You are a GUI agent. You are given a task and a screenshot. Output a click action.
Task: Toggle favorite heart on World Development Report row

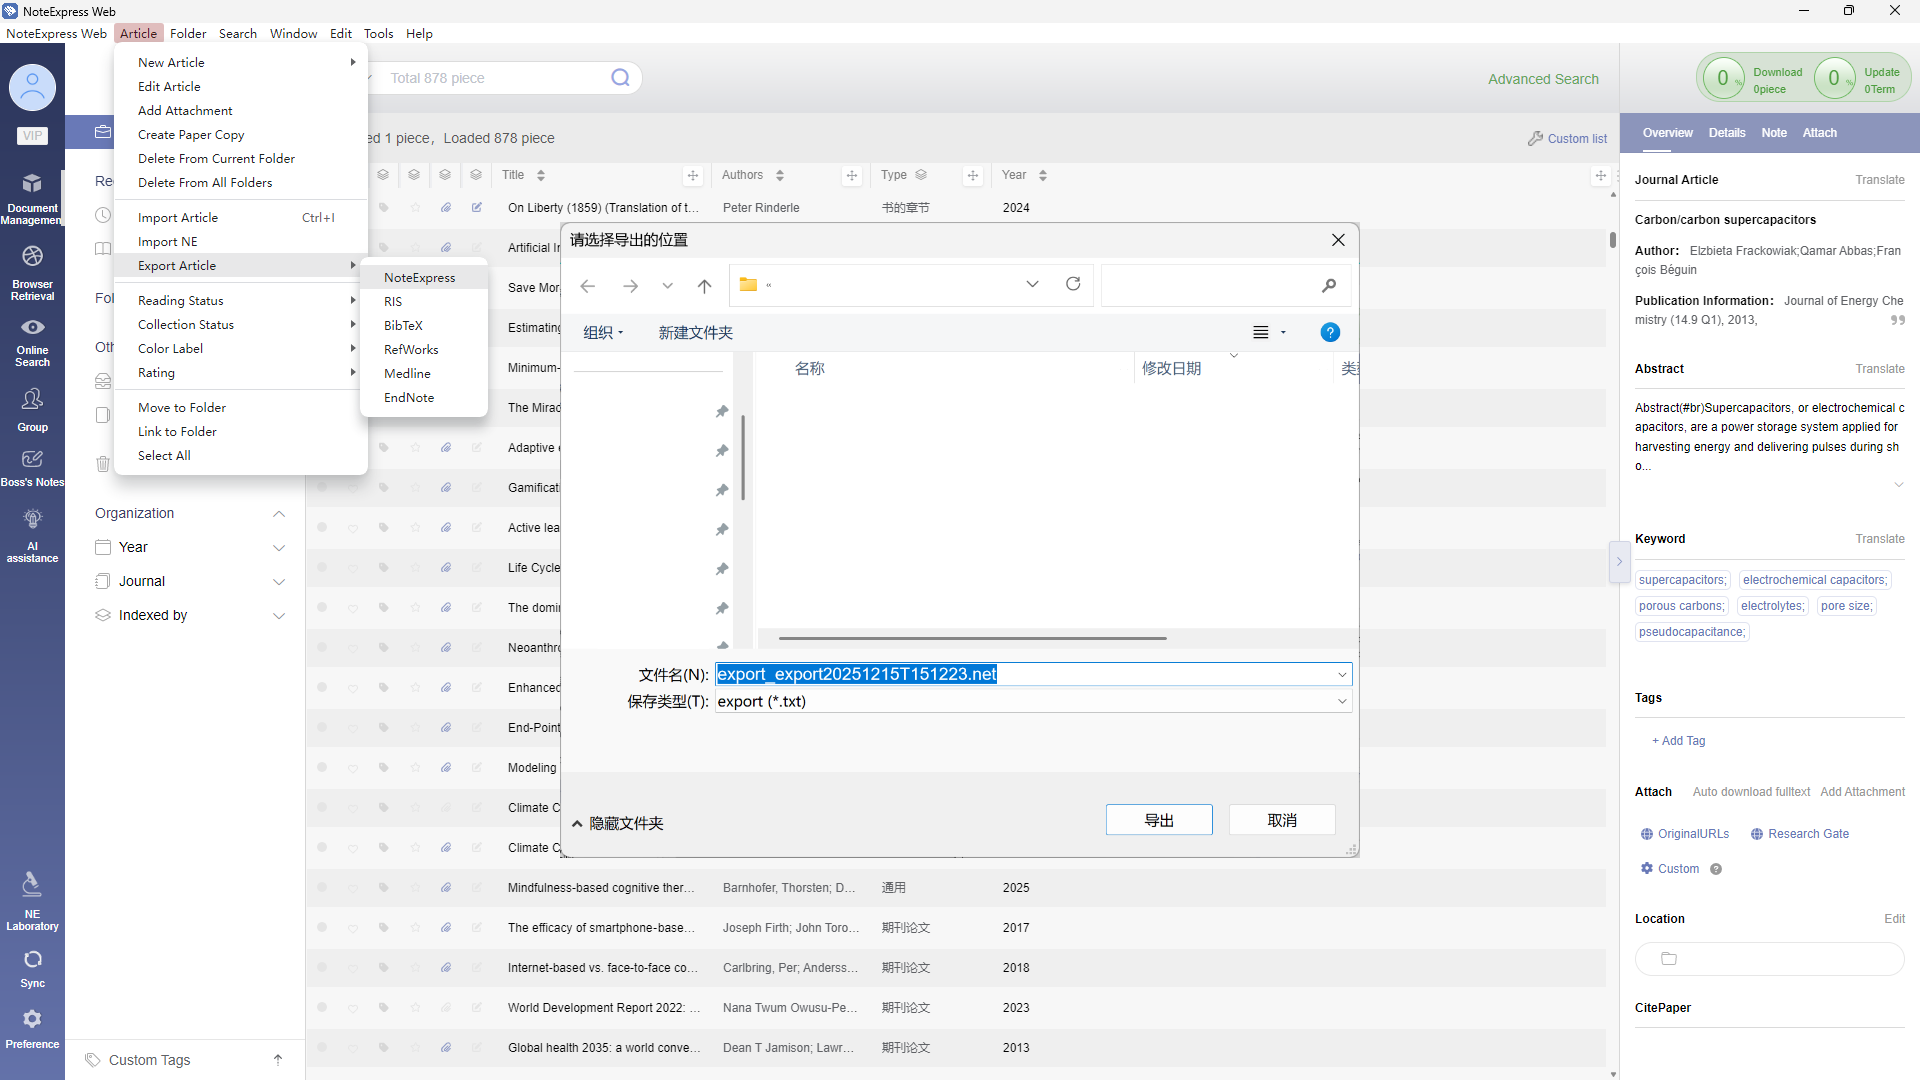tap(353, 1008)
